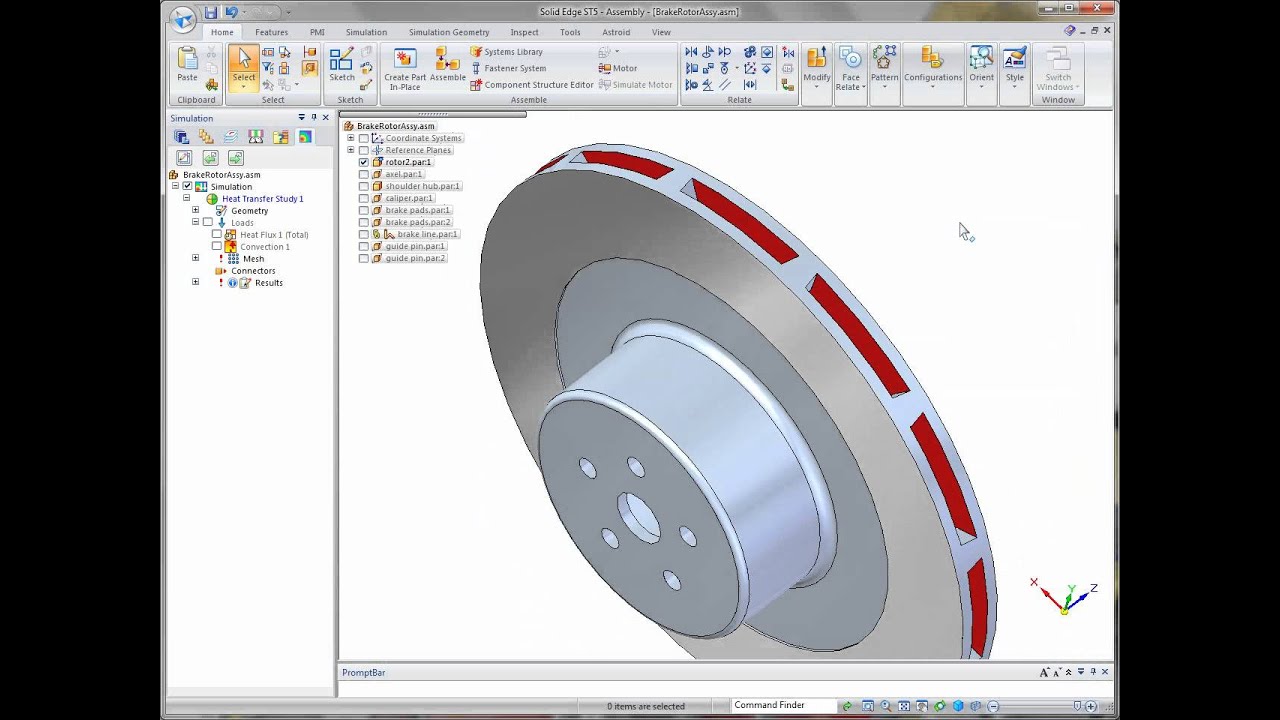Select guide pin.par:2 in the PathFinder
This screenshot has height=720, width=1280.
(x=415, y=258)
